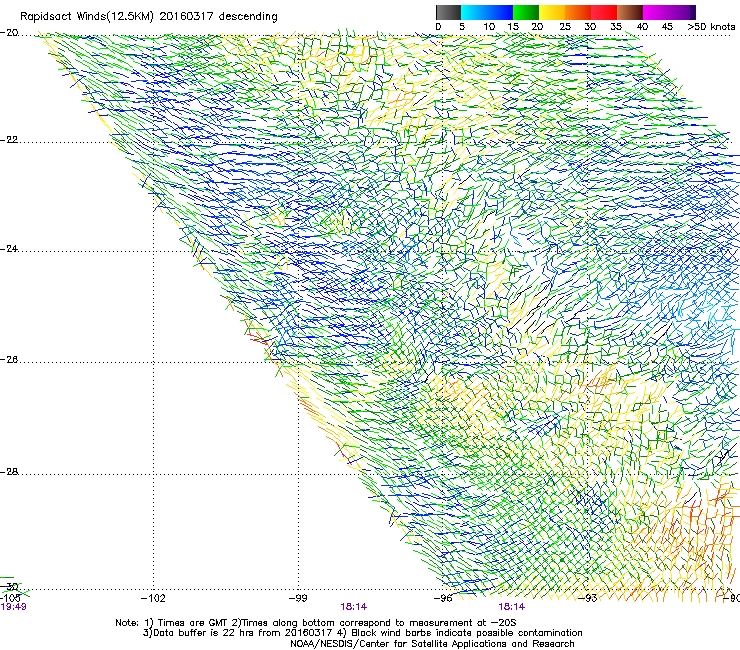Click the yellow 20-25 knots legend segment

point(552,12)
